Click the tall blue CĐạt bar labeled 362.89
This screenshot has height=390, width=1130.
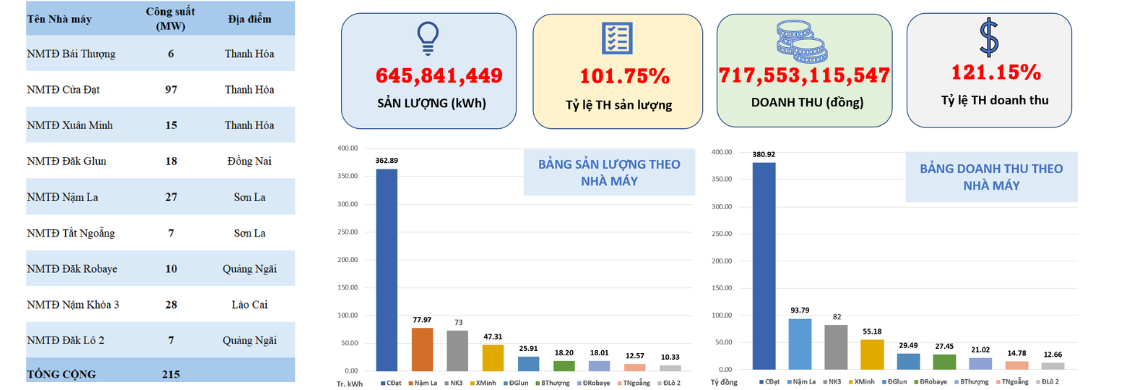tap(386, 270)
